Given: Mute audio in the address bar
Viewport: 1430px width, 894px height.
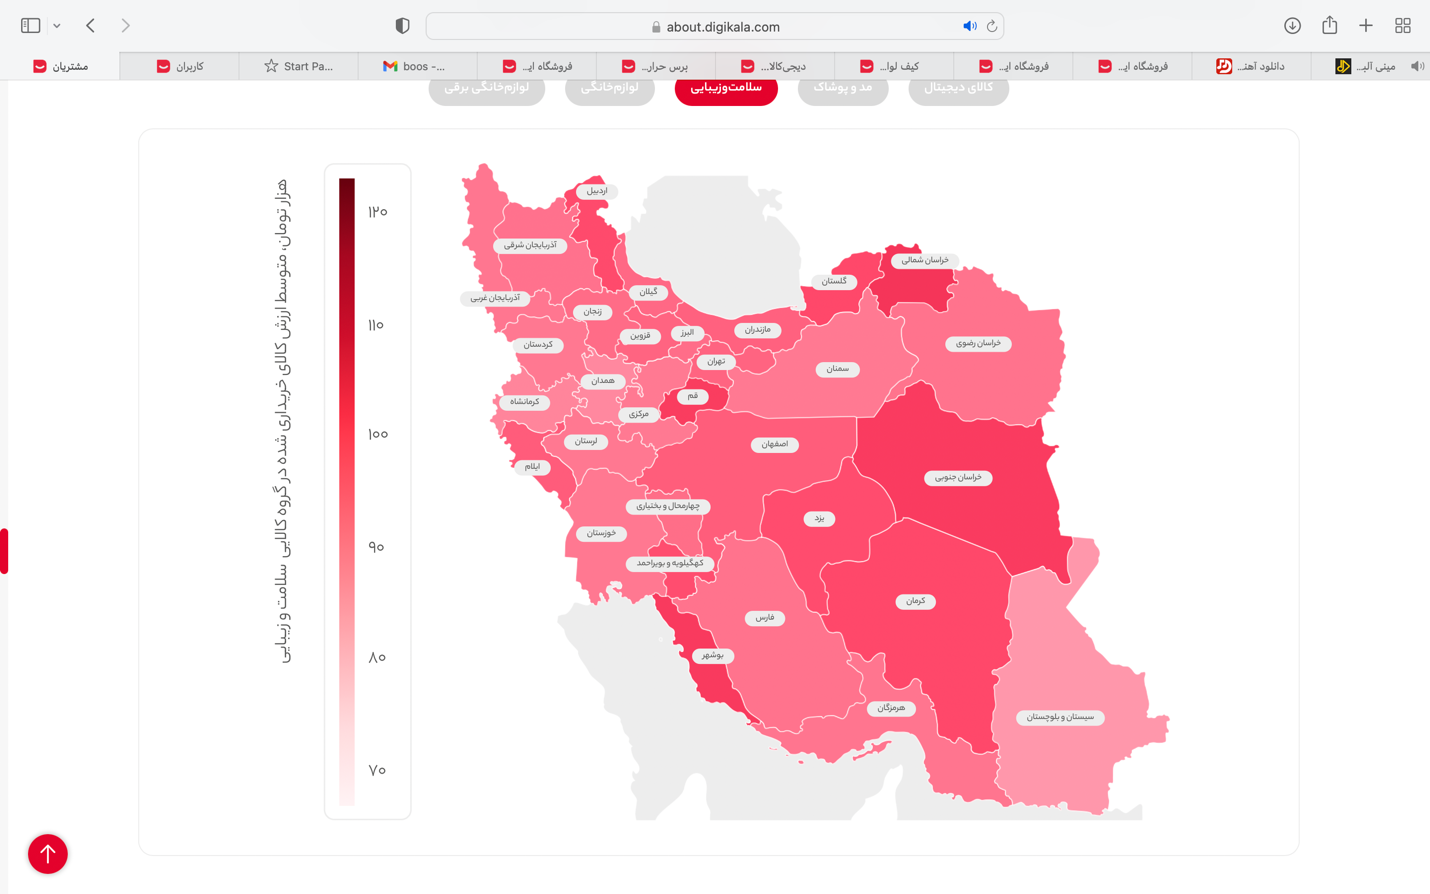Looking at the screenshot, I should coord(969,27).
